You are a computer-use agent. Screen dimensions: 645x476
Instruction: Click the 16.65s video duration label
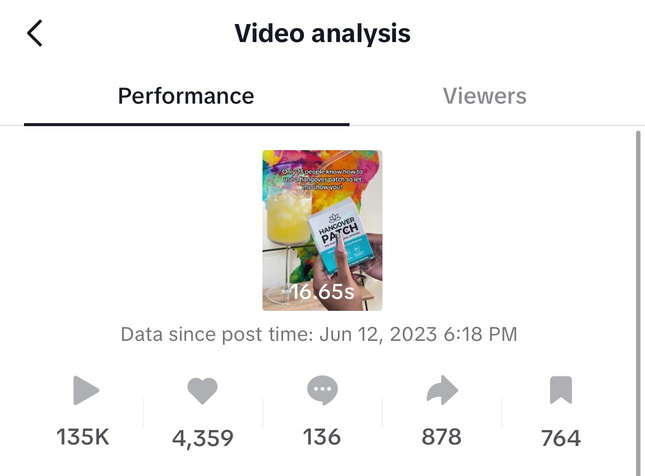click(322, 293)
